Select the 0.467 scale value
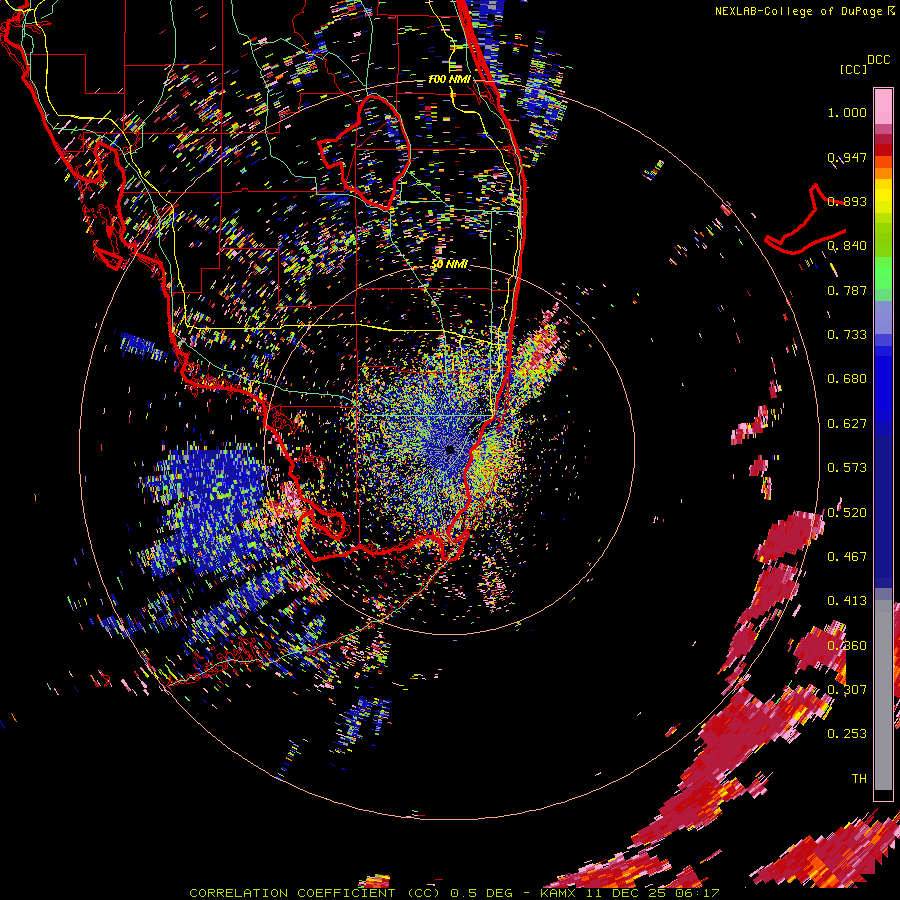 tap(847, 557)
